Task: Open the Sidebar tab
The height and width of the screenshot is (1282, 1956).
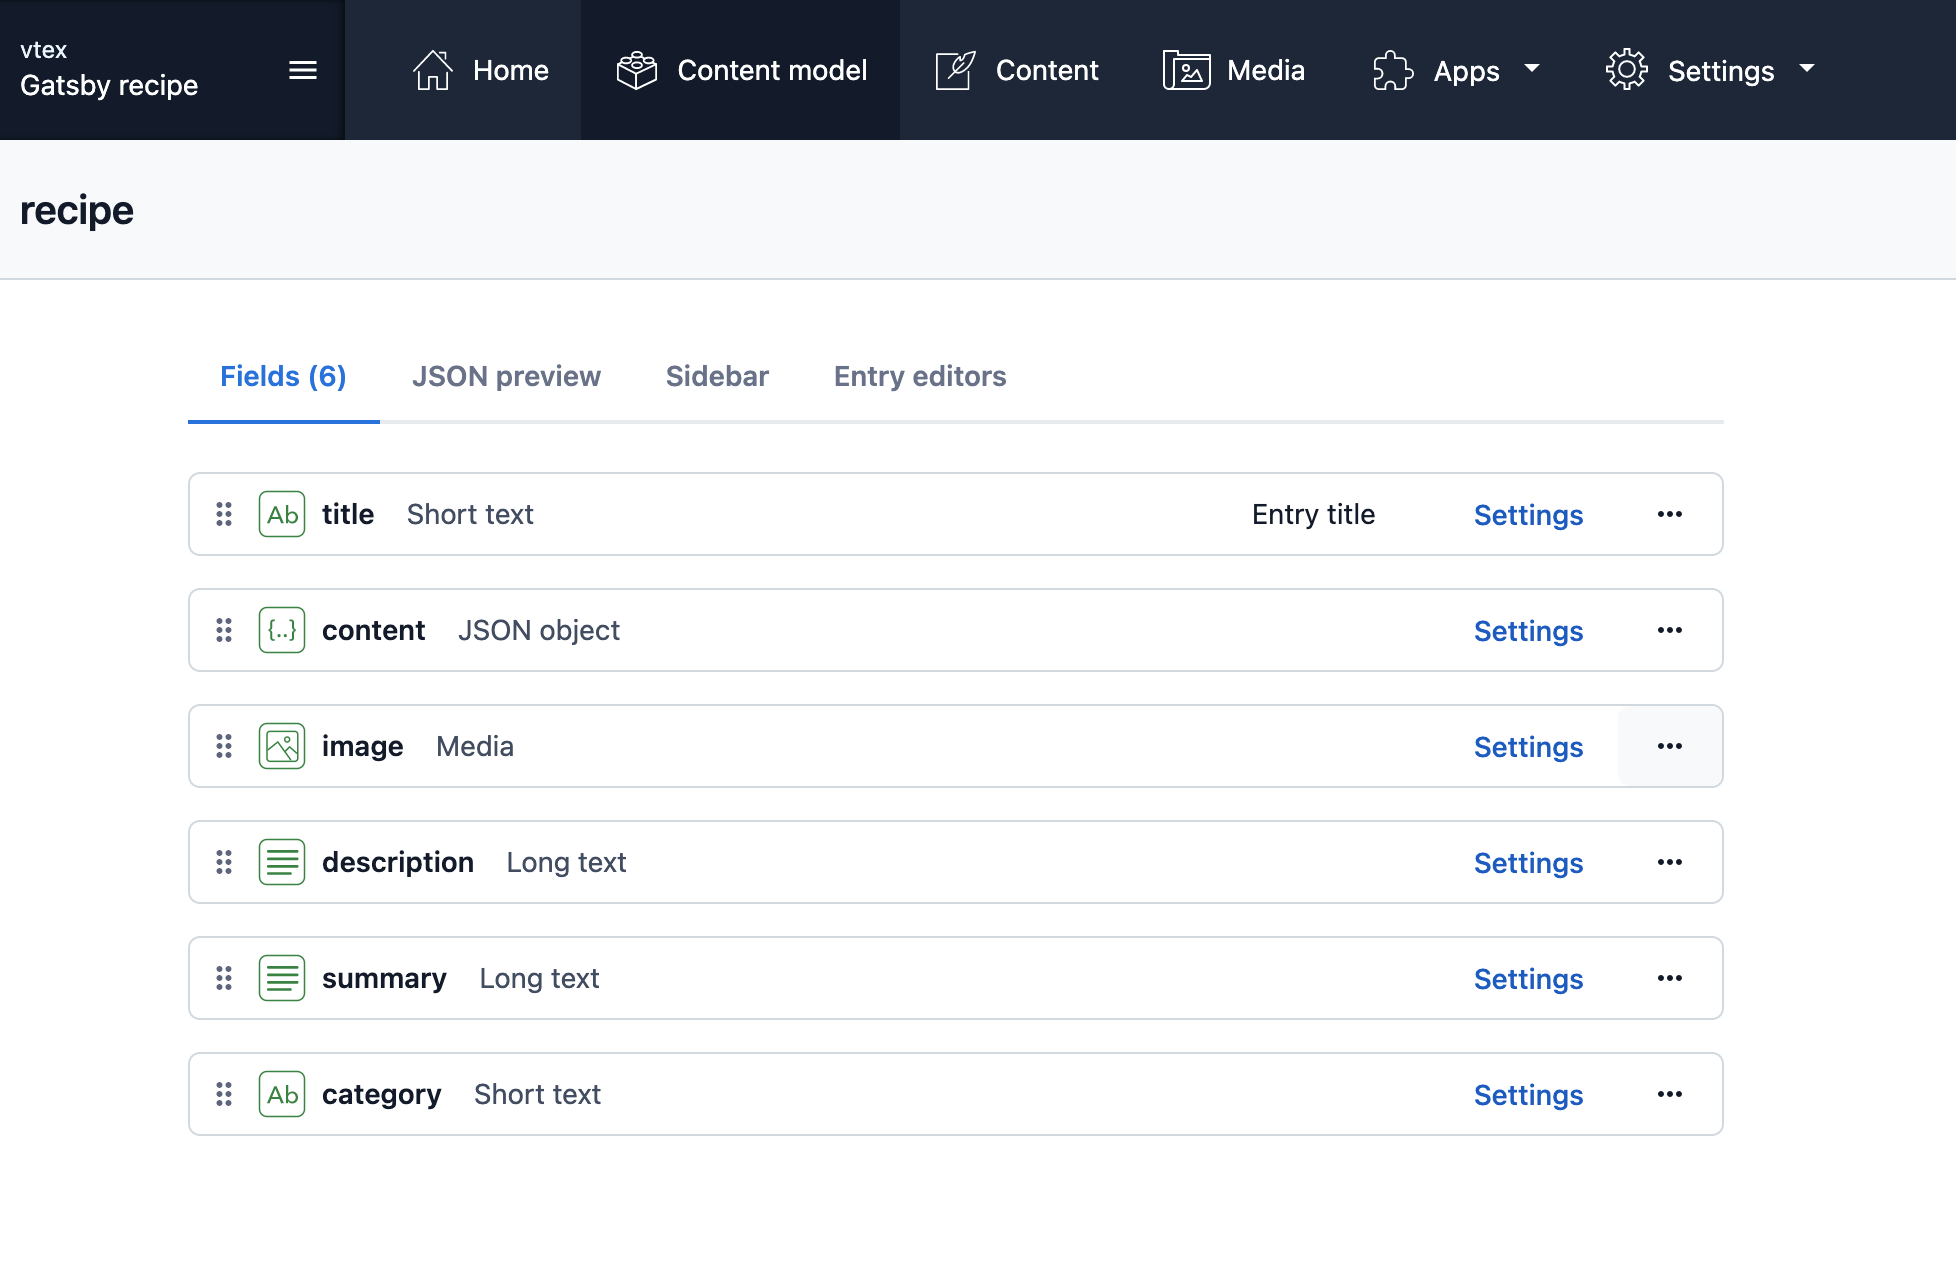Action: tap(717, 376)
